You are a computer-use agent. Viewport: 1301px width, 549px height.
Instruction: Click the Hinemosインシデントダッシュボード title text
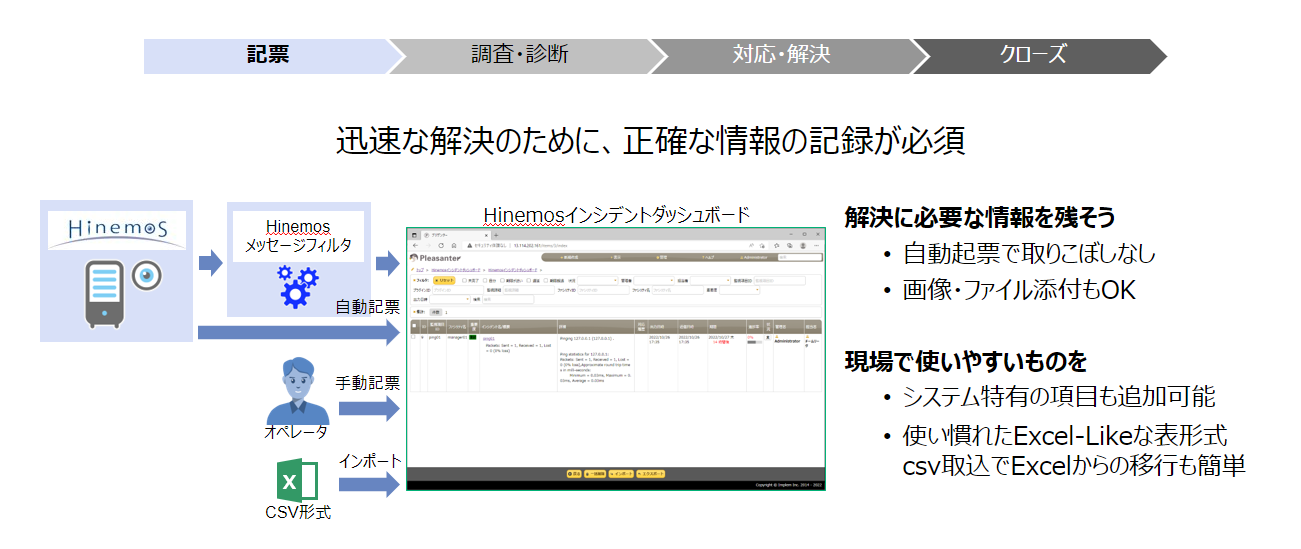(x=616, y=215)
